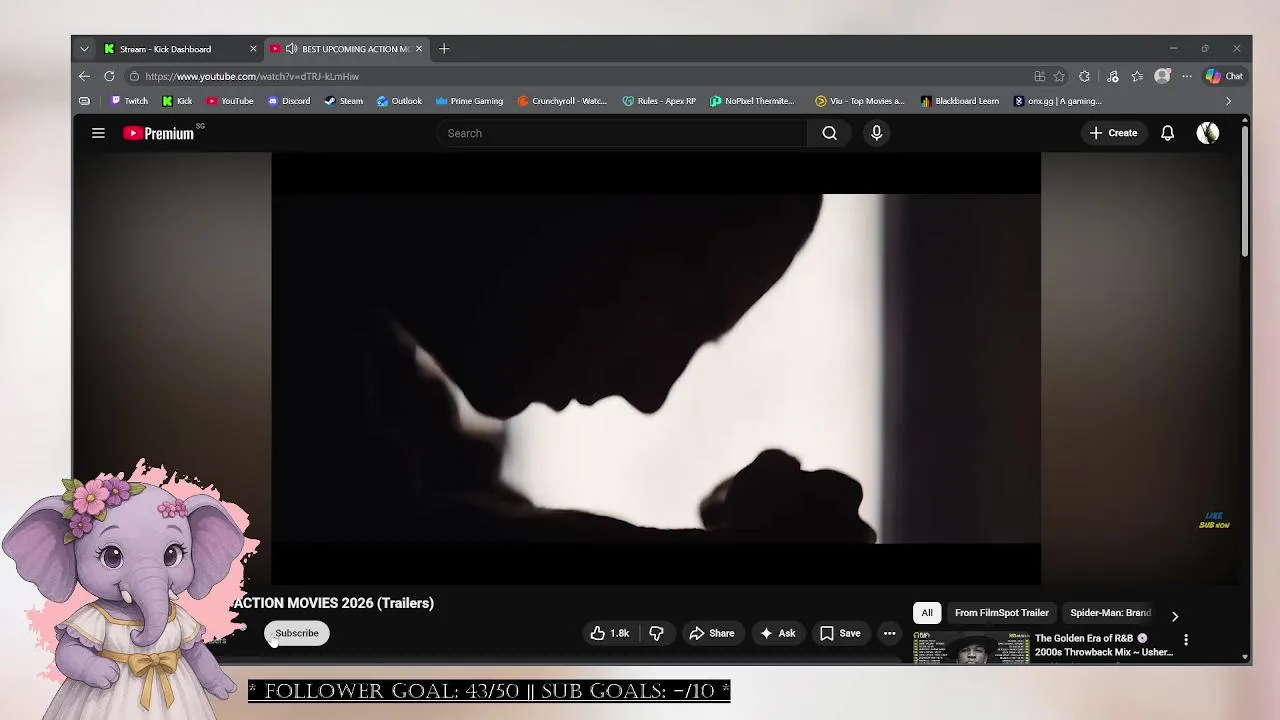
Task: Go back in browser history
Action: [84, 76]
